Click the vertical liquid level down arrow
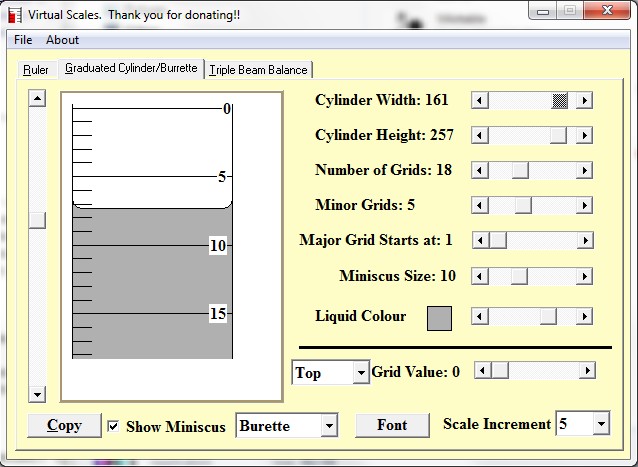Image resolution: width=638 pixels, height=467 pixels. pyautogui.click(x=37, y=394)
